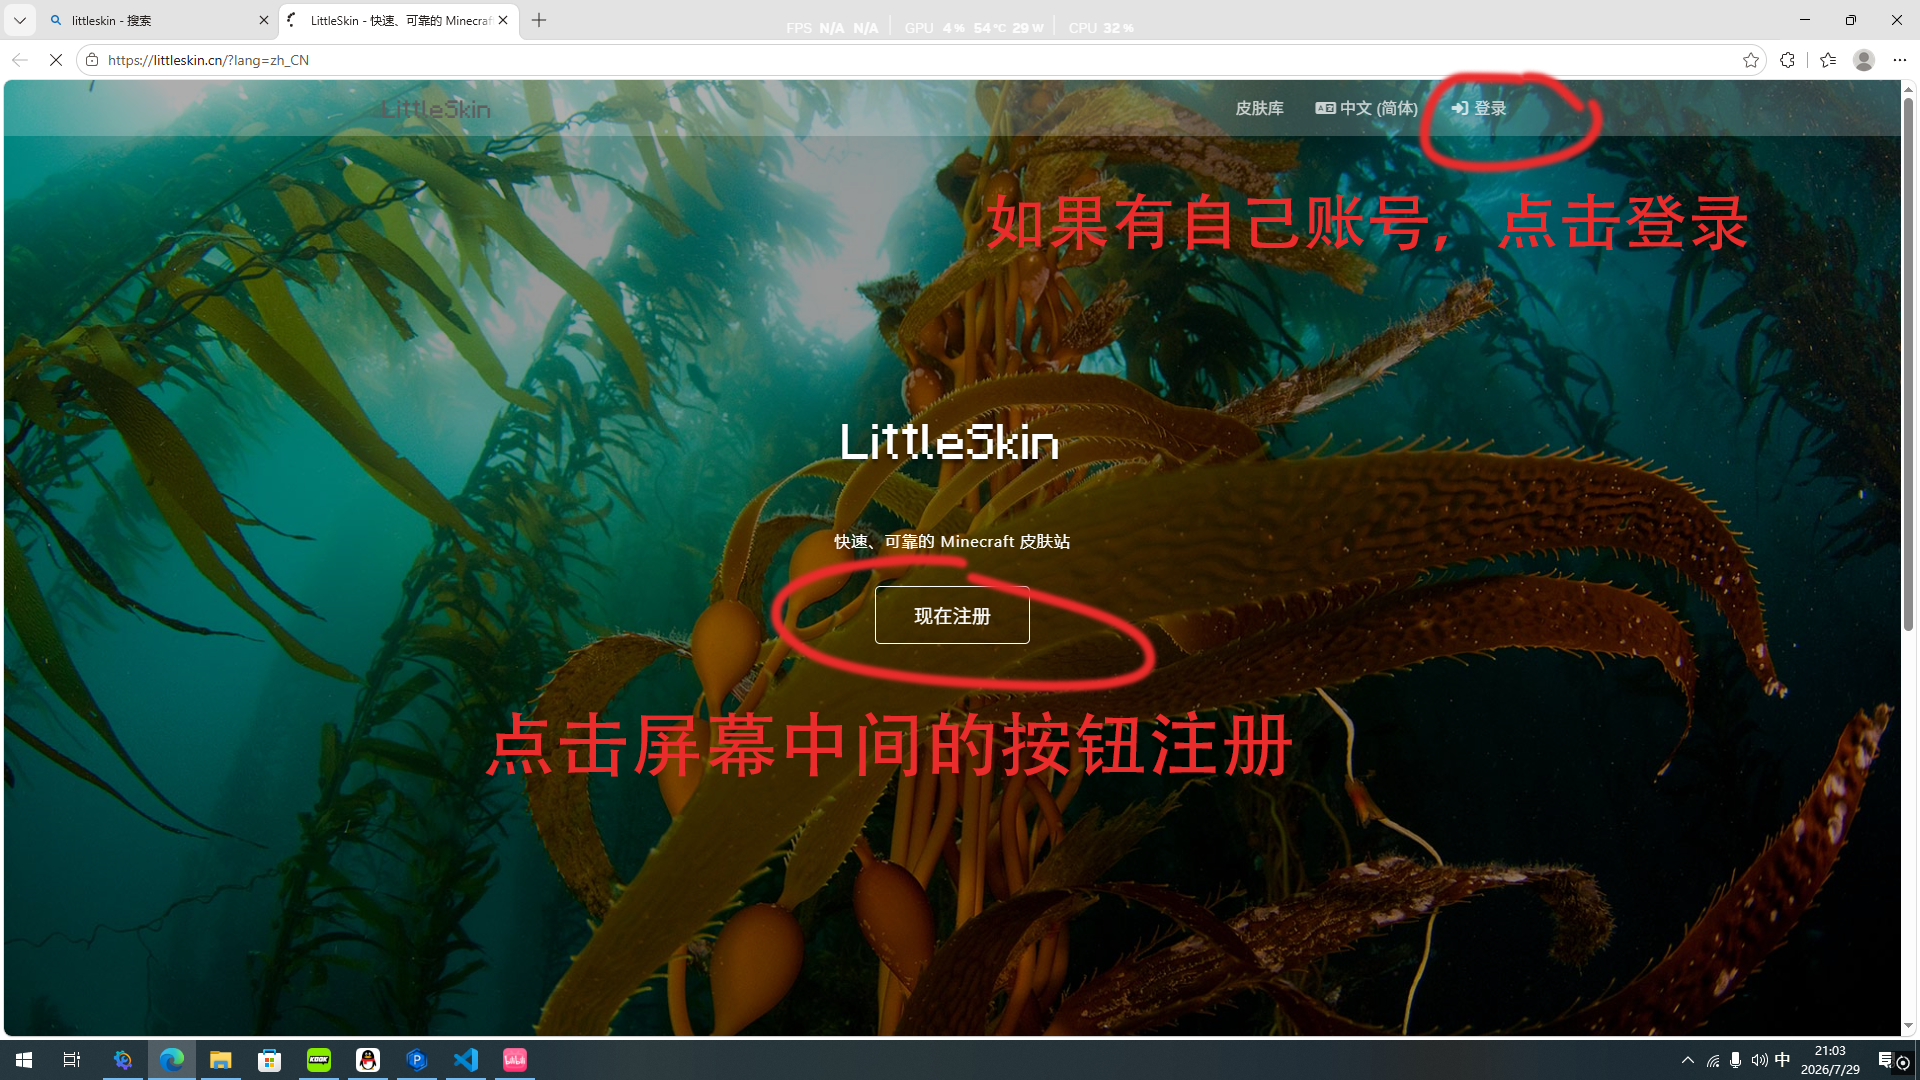Switch to Microsoft Edge in the taskbar
This screenshot has height=1080, width=1920.
click(x=172, y=1060)
